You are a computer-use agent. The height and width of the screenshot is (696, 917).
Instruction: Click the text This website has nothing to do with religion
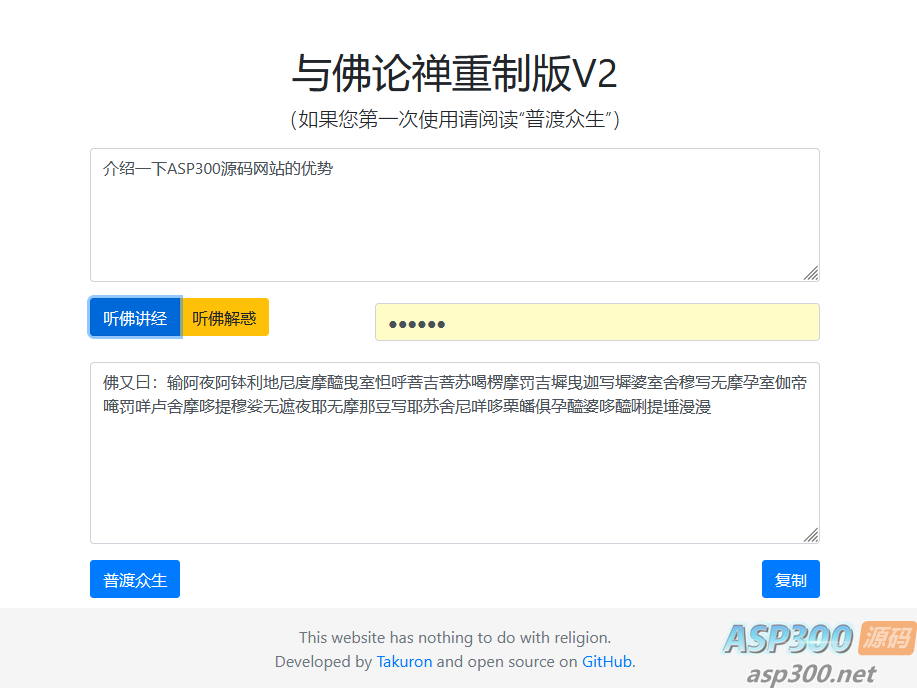point(454,638)
